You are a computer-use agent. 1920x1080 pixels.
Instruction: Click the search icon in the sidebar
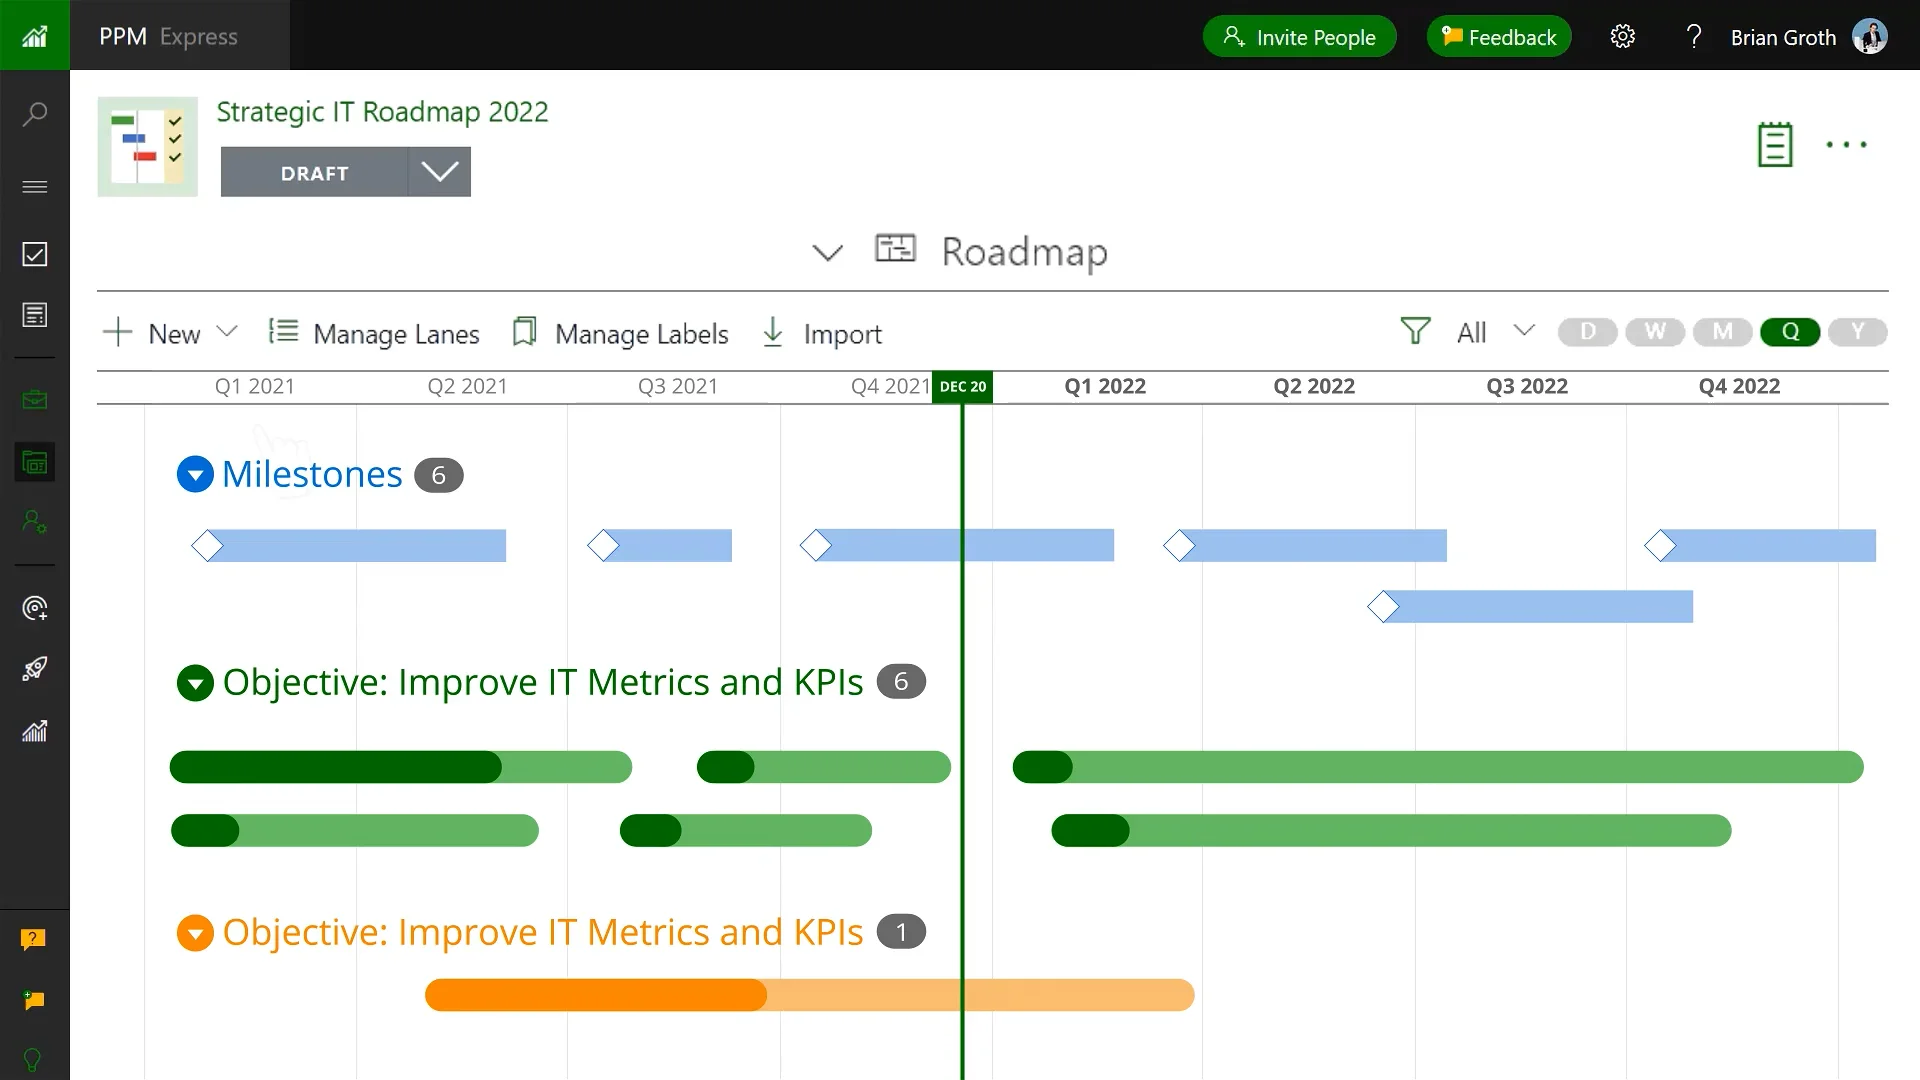[35, 114]
